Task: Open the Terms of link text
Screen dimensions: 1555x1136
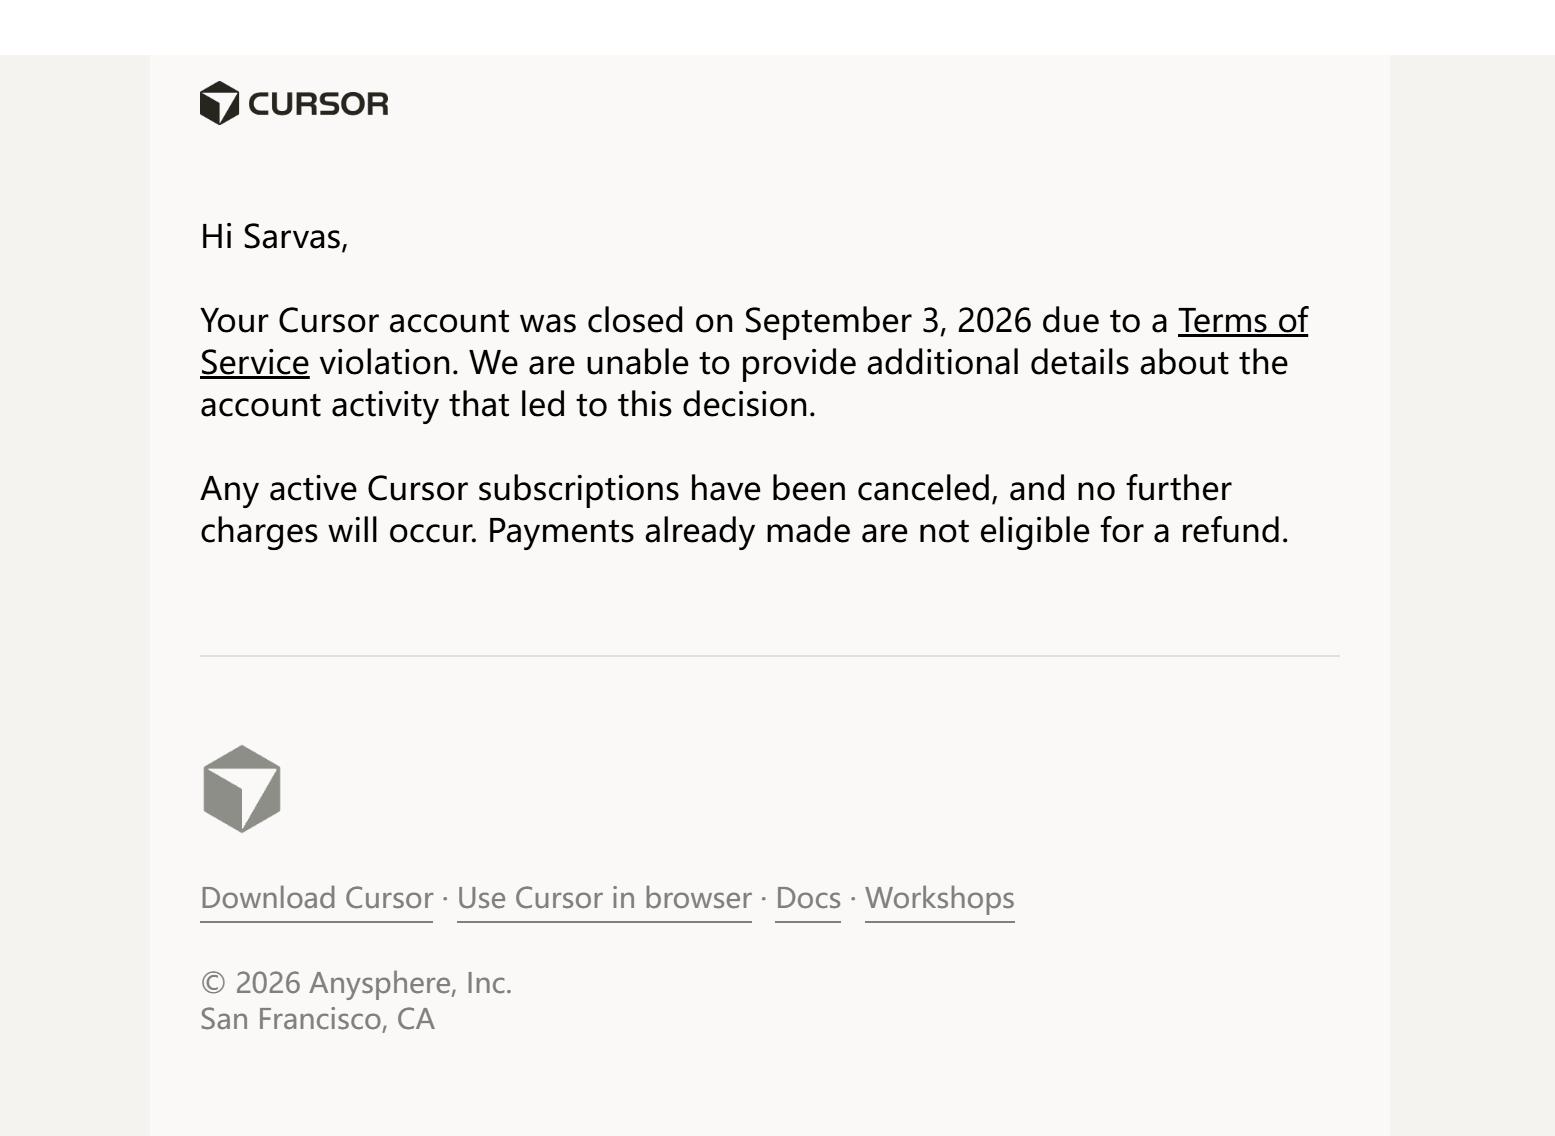Action: pos(1242,320)
